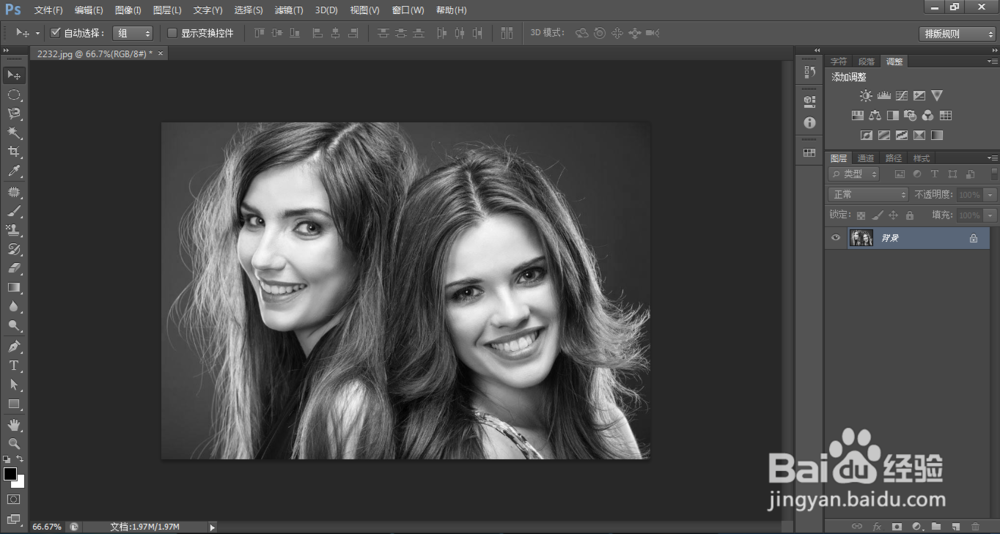The height and width of the screenshot is (534, 1000).
Task: Enable the 显示变换控件 checkbox
Action: pos(172,33)
